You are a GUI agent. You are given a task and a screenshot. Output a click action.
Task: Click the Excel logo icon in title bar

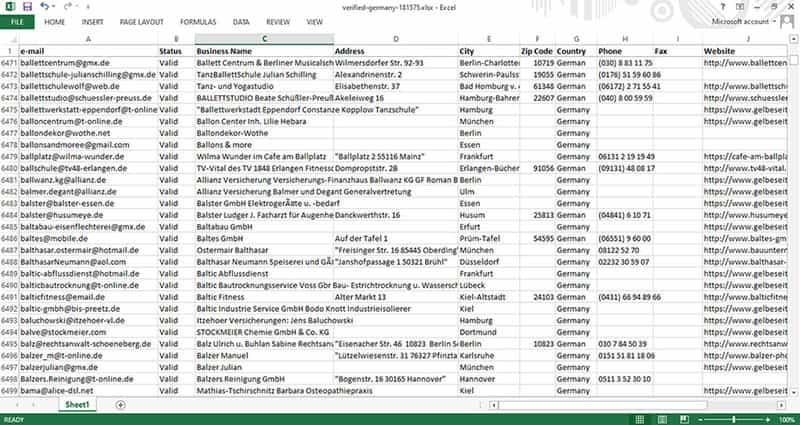click(x=11, y=7)
